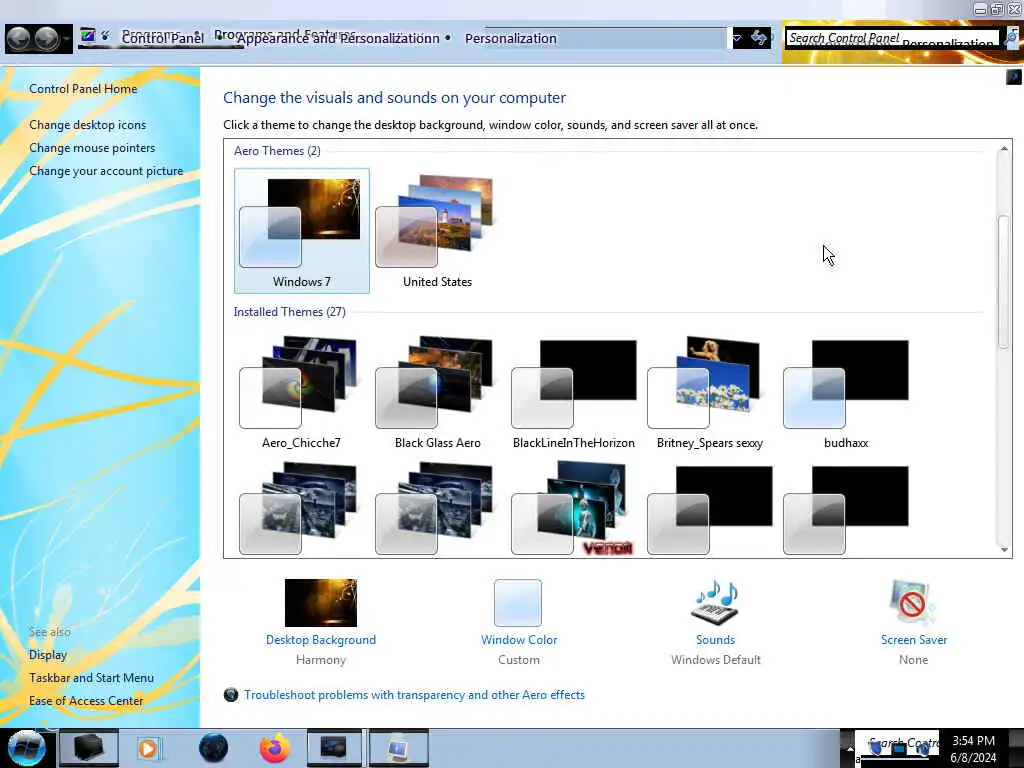This screenshot has width=1024, height=768.
Task: Click the theme list scroll up arrow
Action: click(x=1004, y=149)
